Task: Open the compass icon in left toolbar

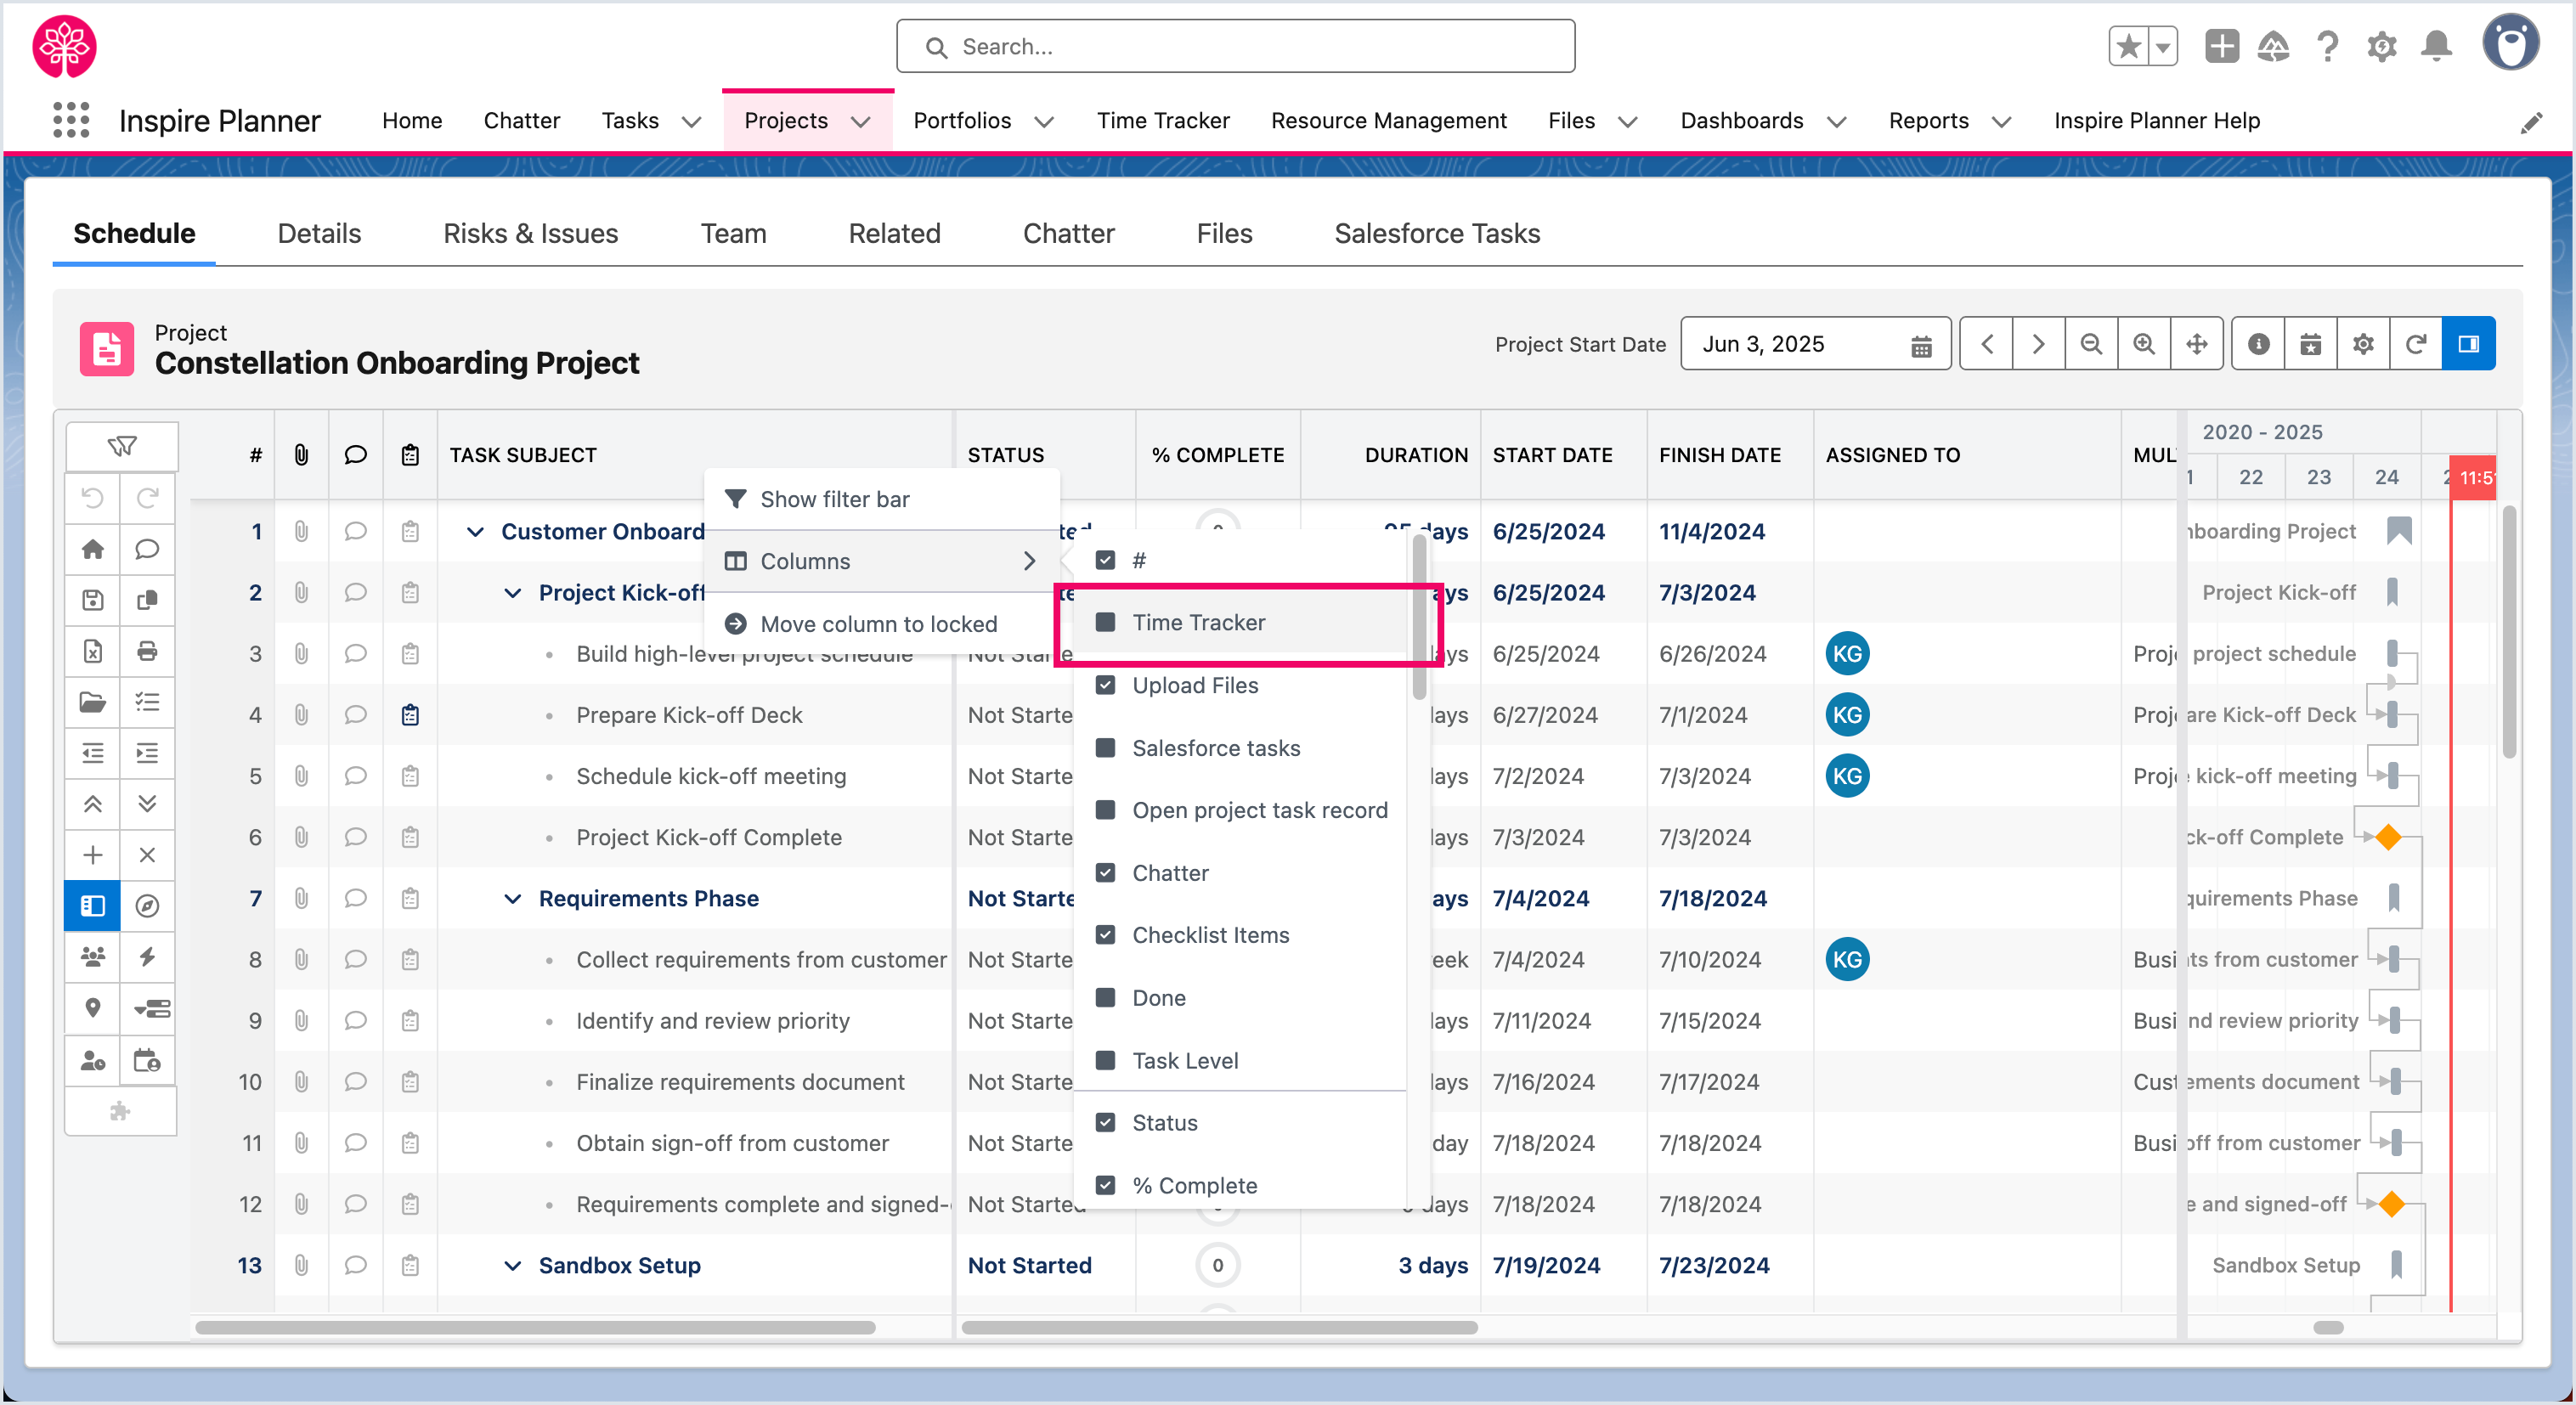Action: coord(147,906)
